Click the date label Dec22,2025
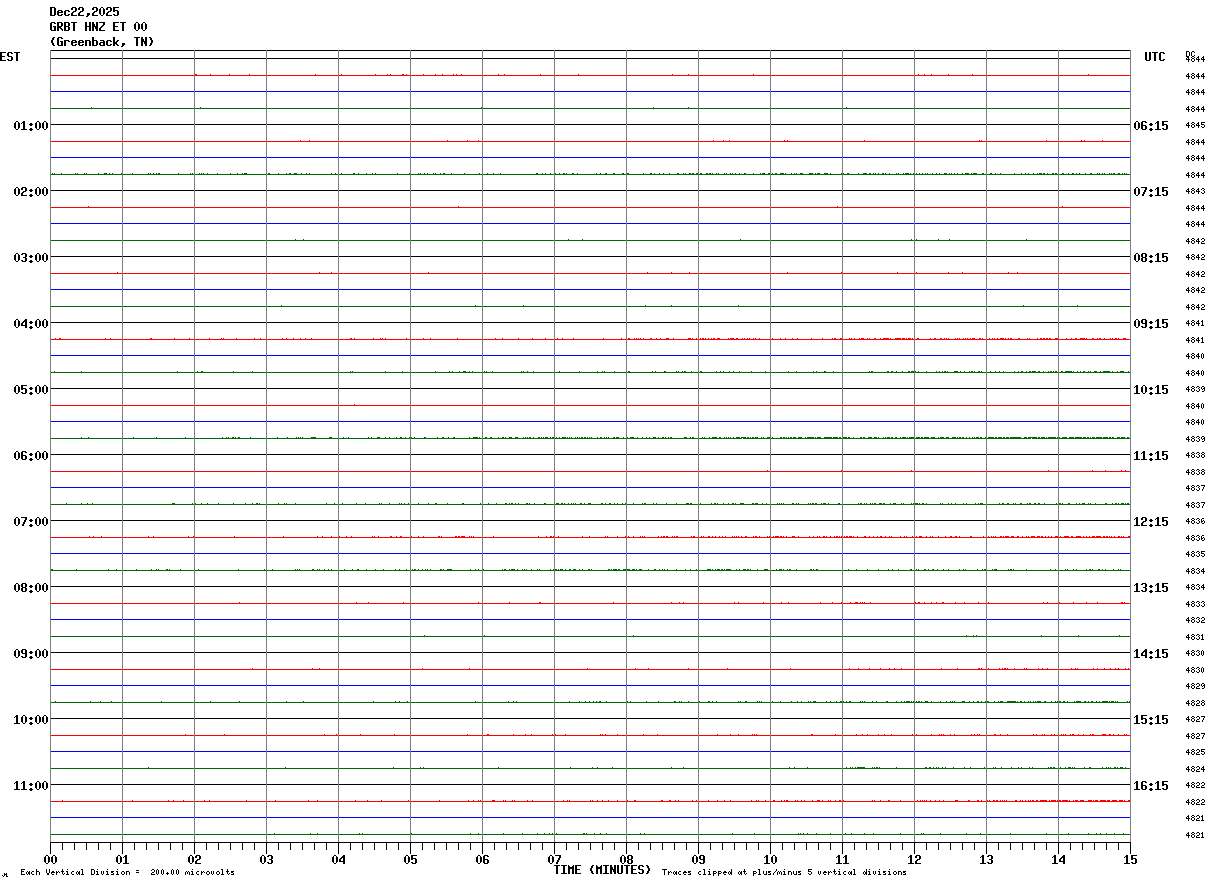Screen dimensions: 1210x886 [x=84, y=12]
